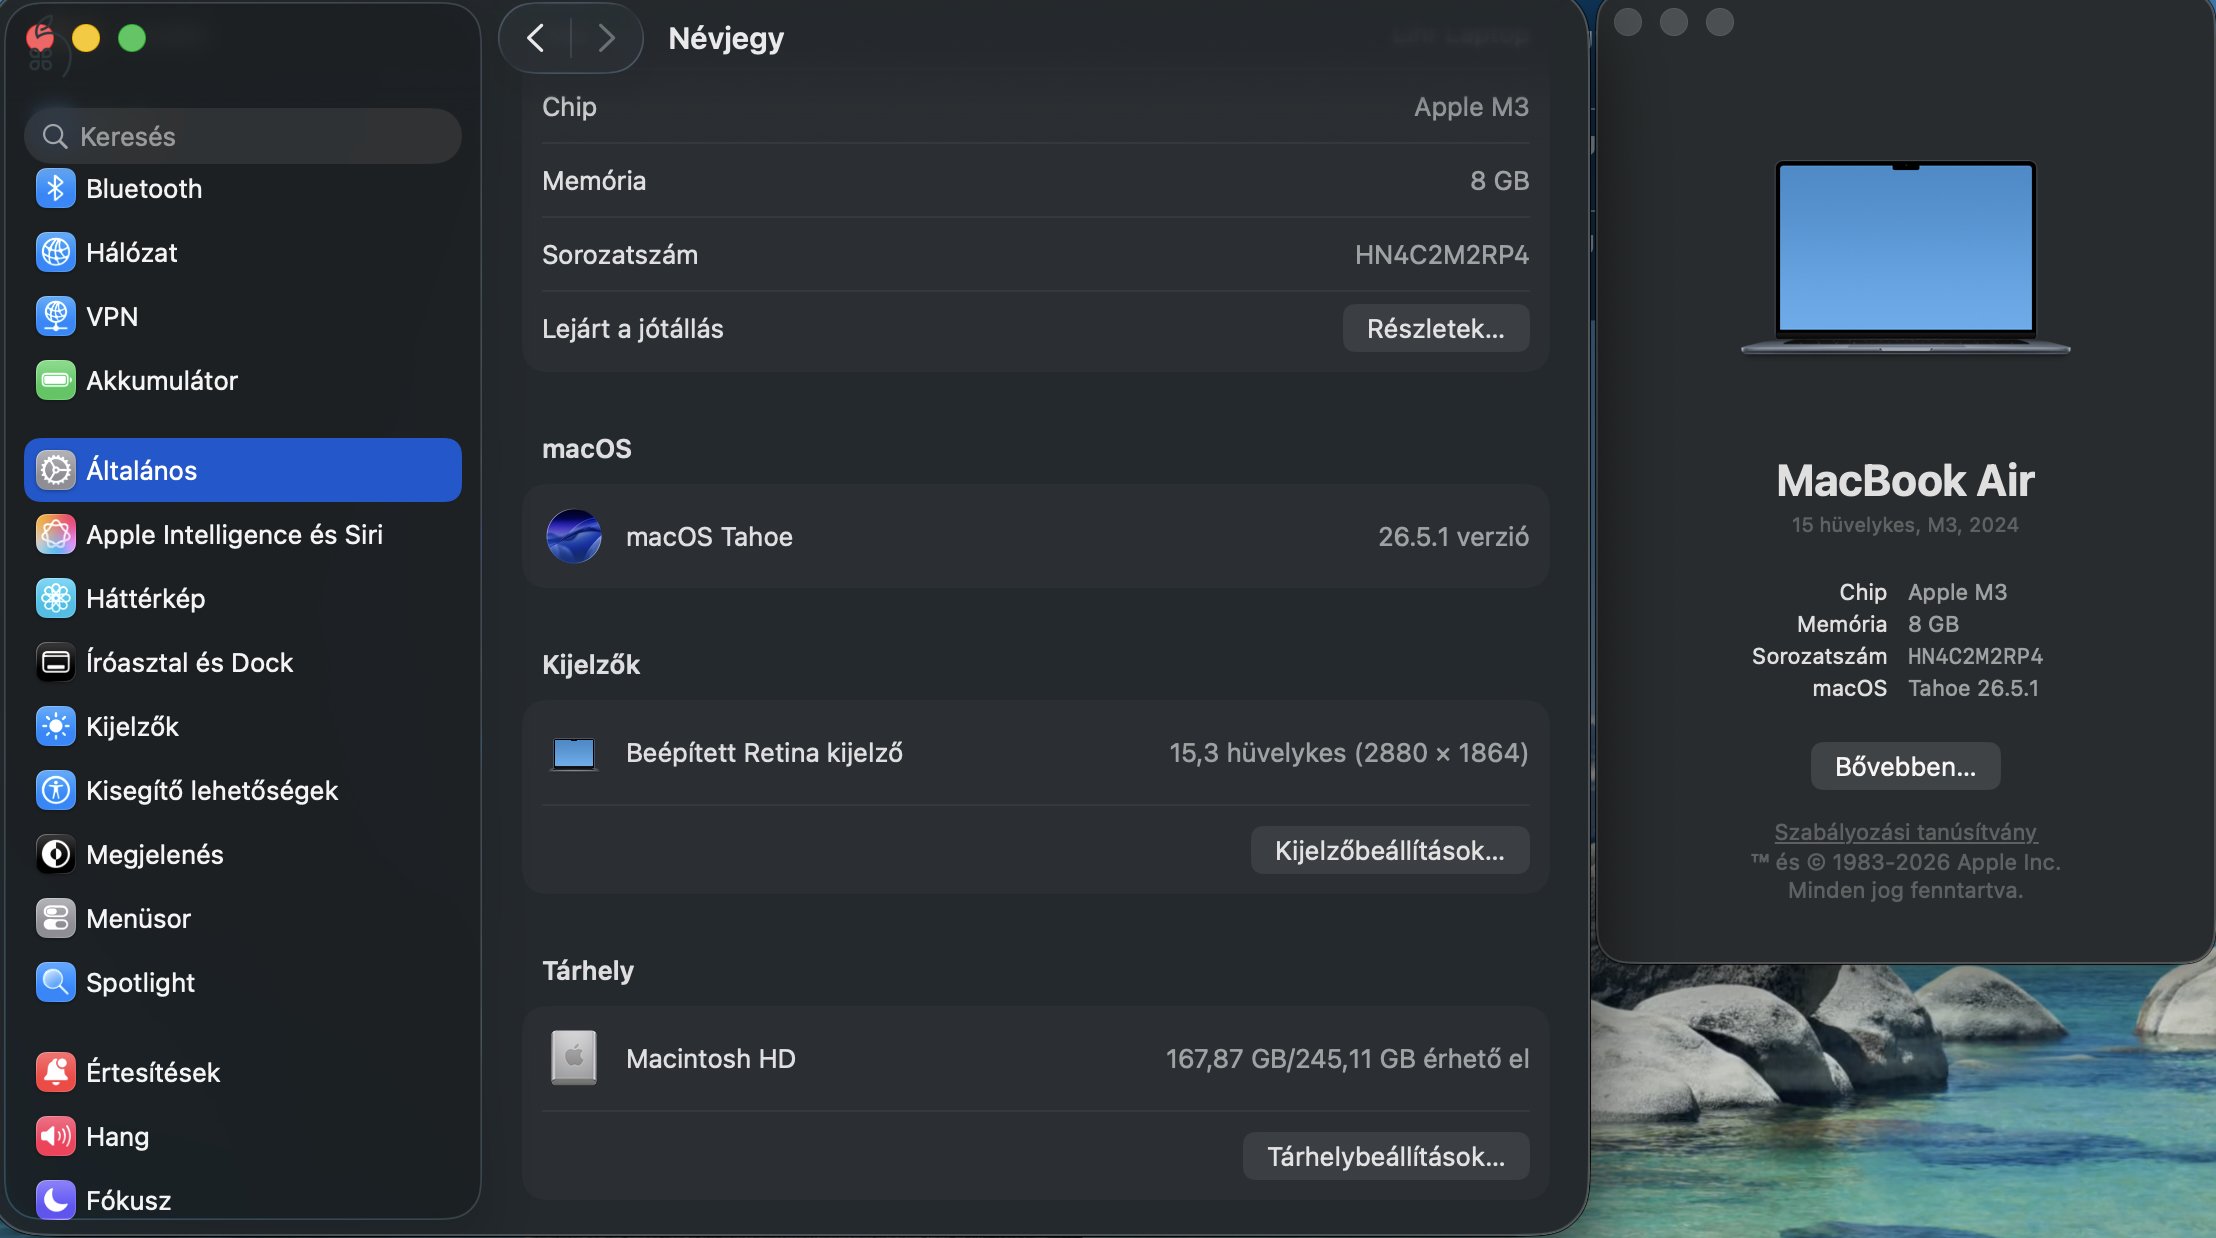Click the Megjelenés appearance icon
The image size is (2216, 1238).
click(56, 854)
